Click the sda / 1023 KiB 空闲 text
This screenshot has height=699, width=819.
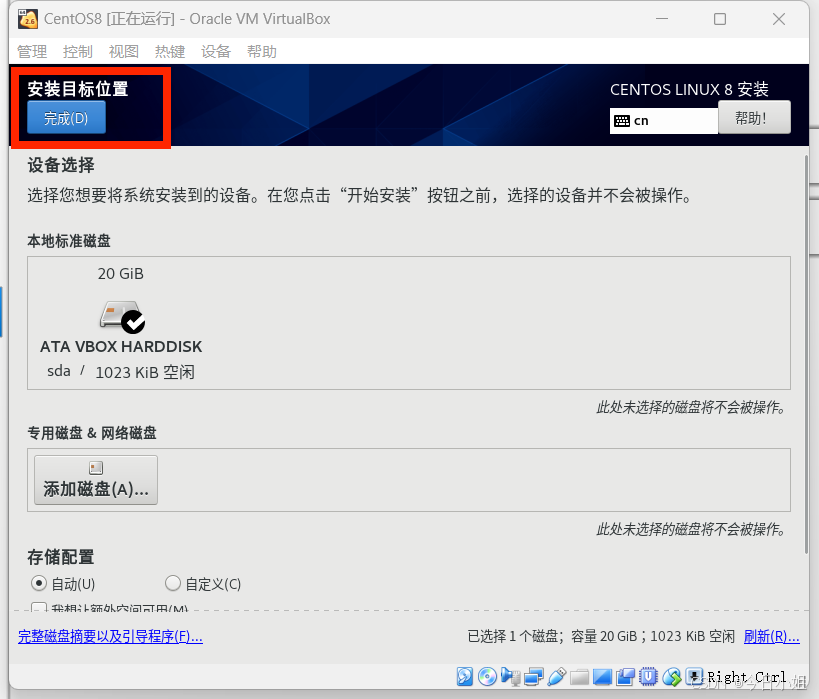point(121,371)
